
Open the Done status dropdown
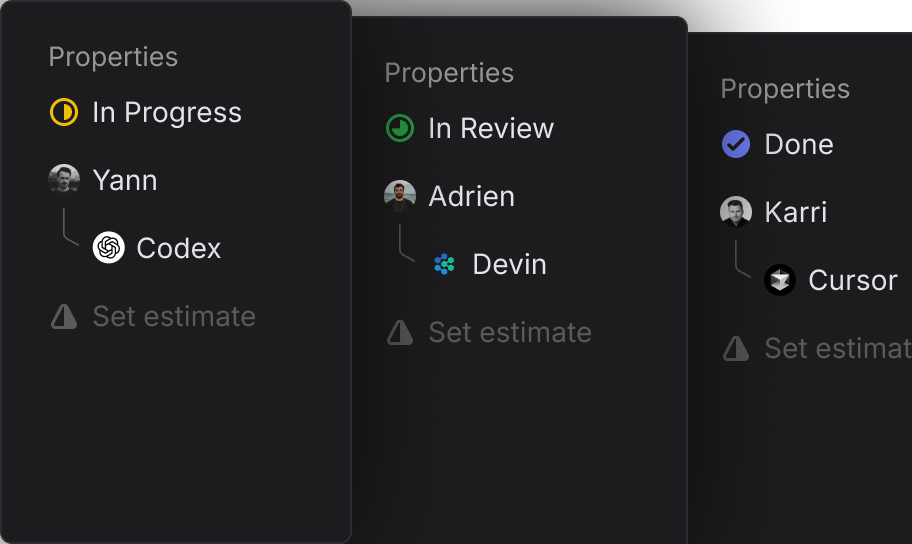(799, 145)
